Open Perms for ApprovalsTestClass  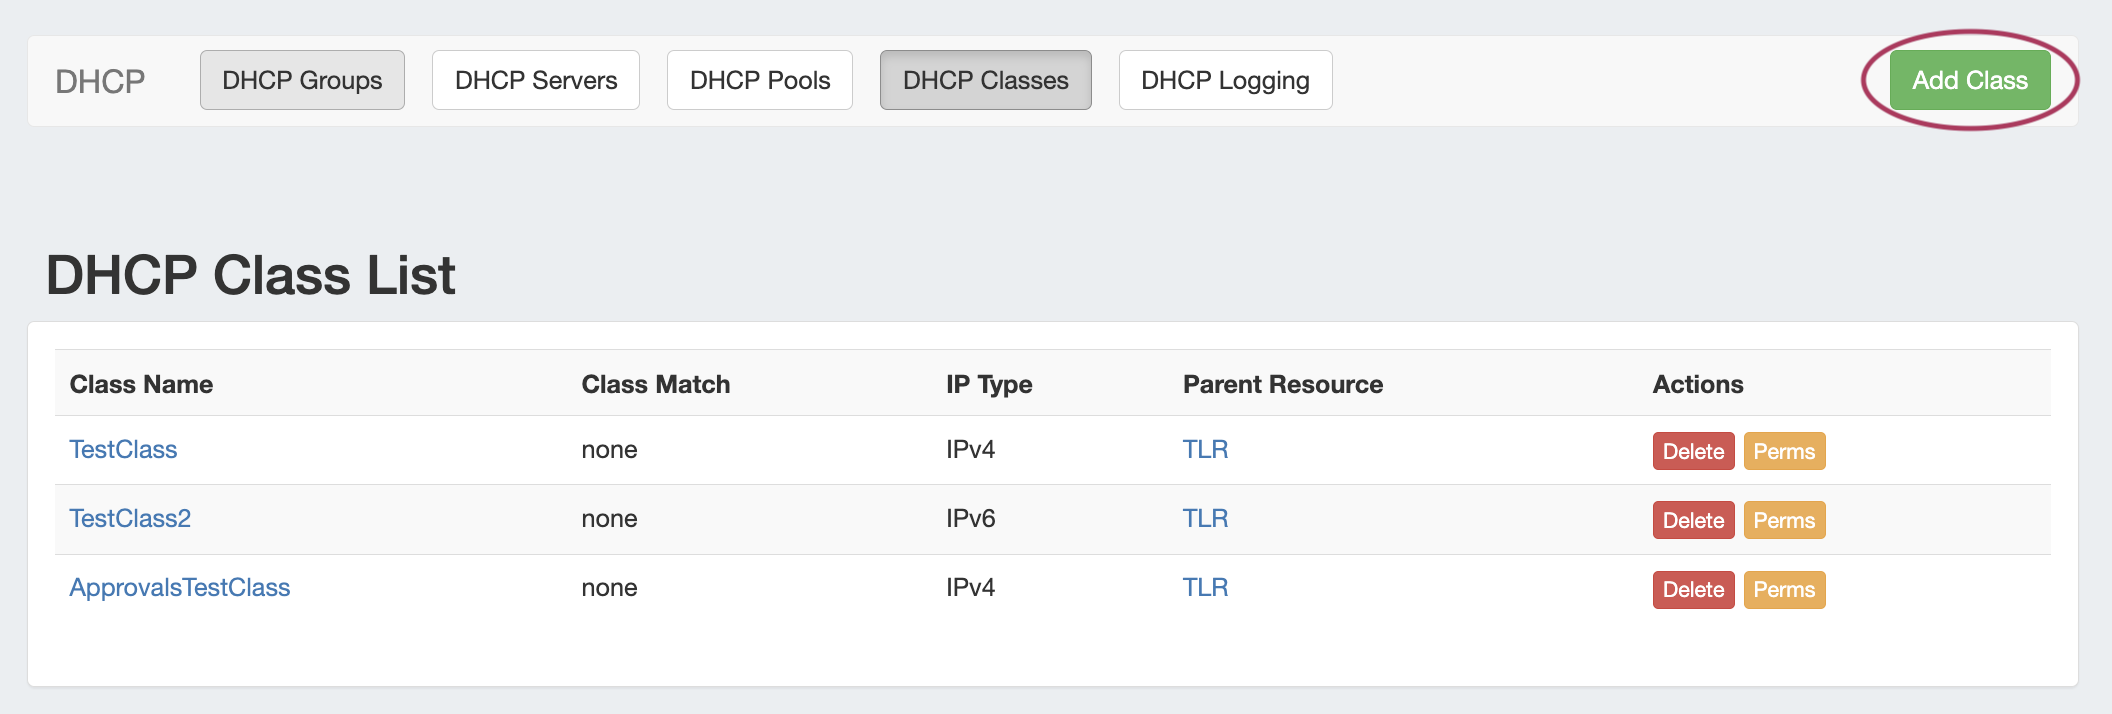point(1784,590)
